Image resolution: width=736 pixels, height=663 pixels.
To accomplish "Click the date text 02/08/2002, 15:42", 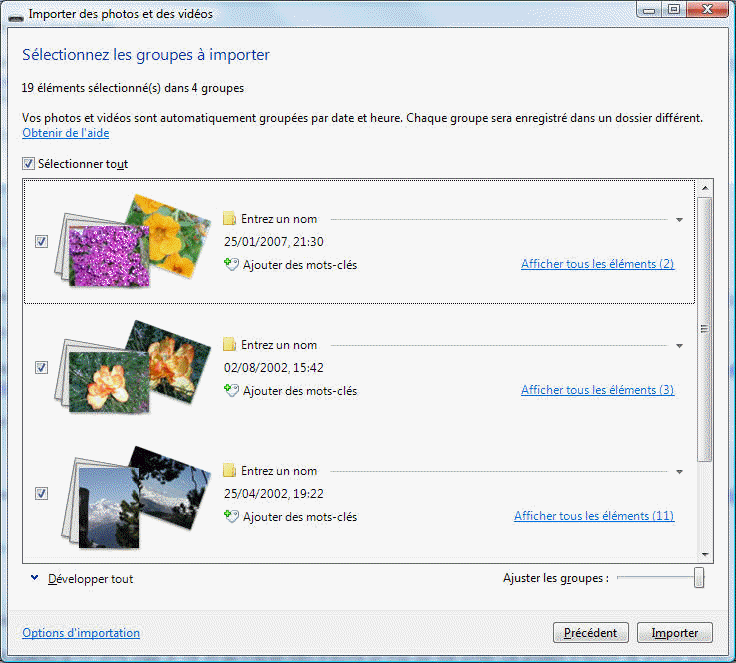I will (274, 367).
